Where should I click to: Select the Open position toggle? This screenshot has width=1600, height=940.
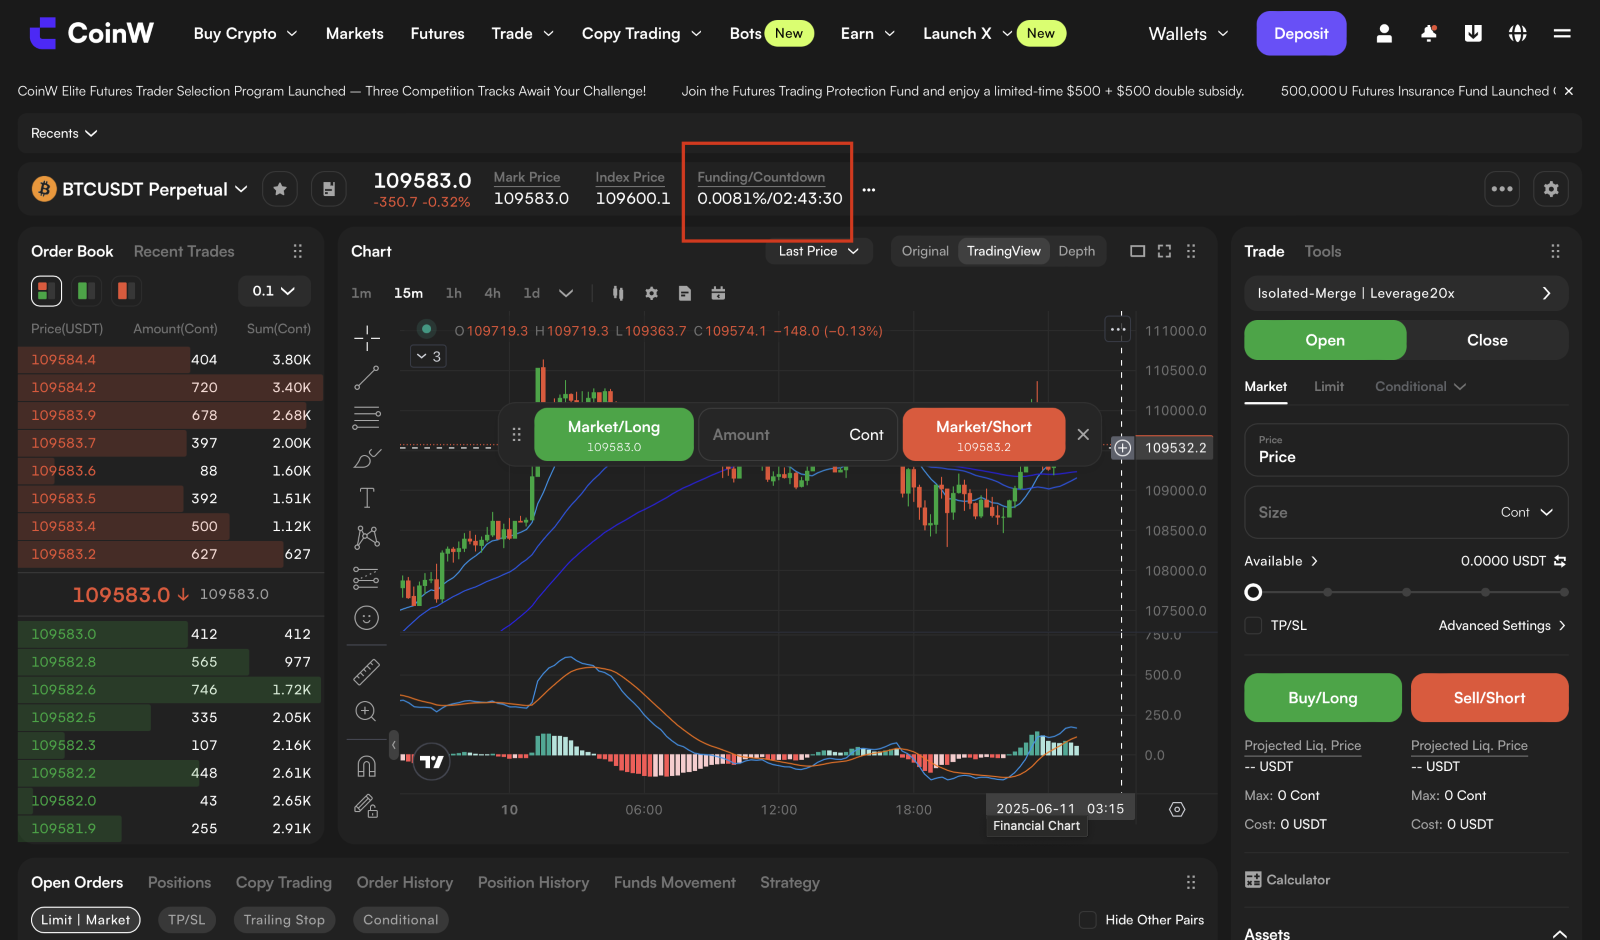click(x=1325, y=340)
